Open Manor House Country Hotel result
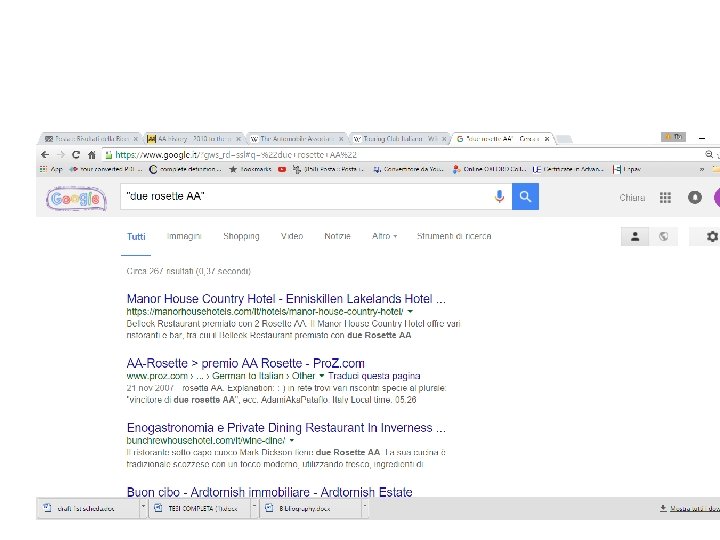The height and width of the screenshot is (540, 720). [286, 299]
